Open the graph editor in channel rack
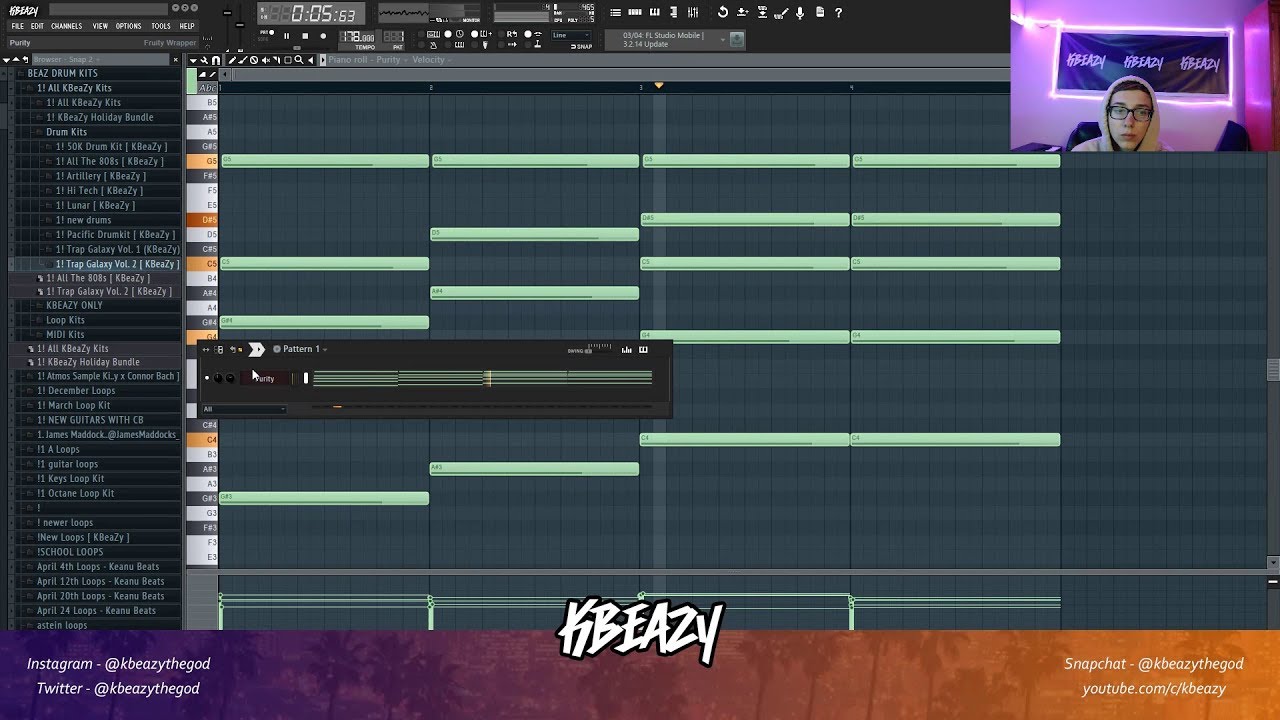This screenshot has width=1280, height=720. click(627, 349)
